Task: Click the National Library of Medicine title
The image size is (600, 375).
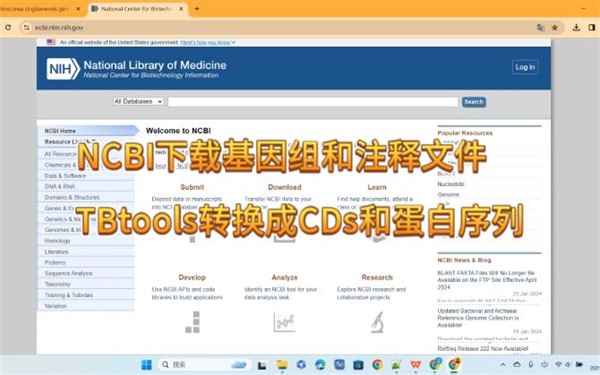Action: pos(155,65)
